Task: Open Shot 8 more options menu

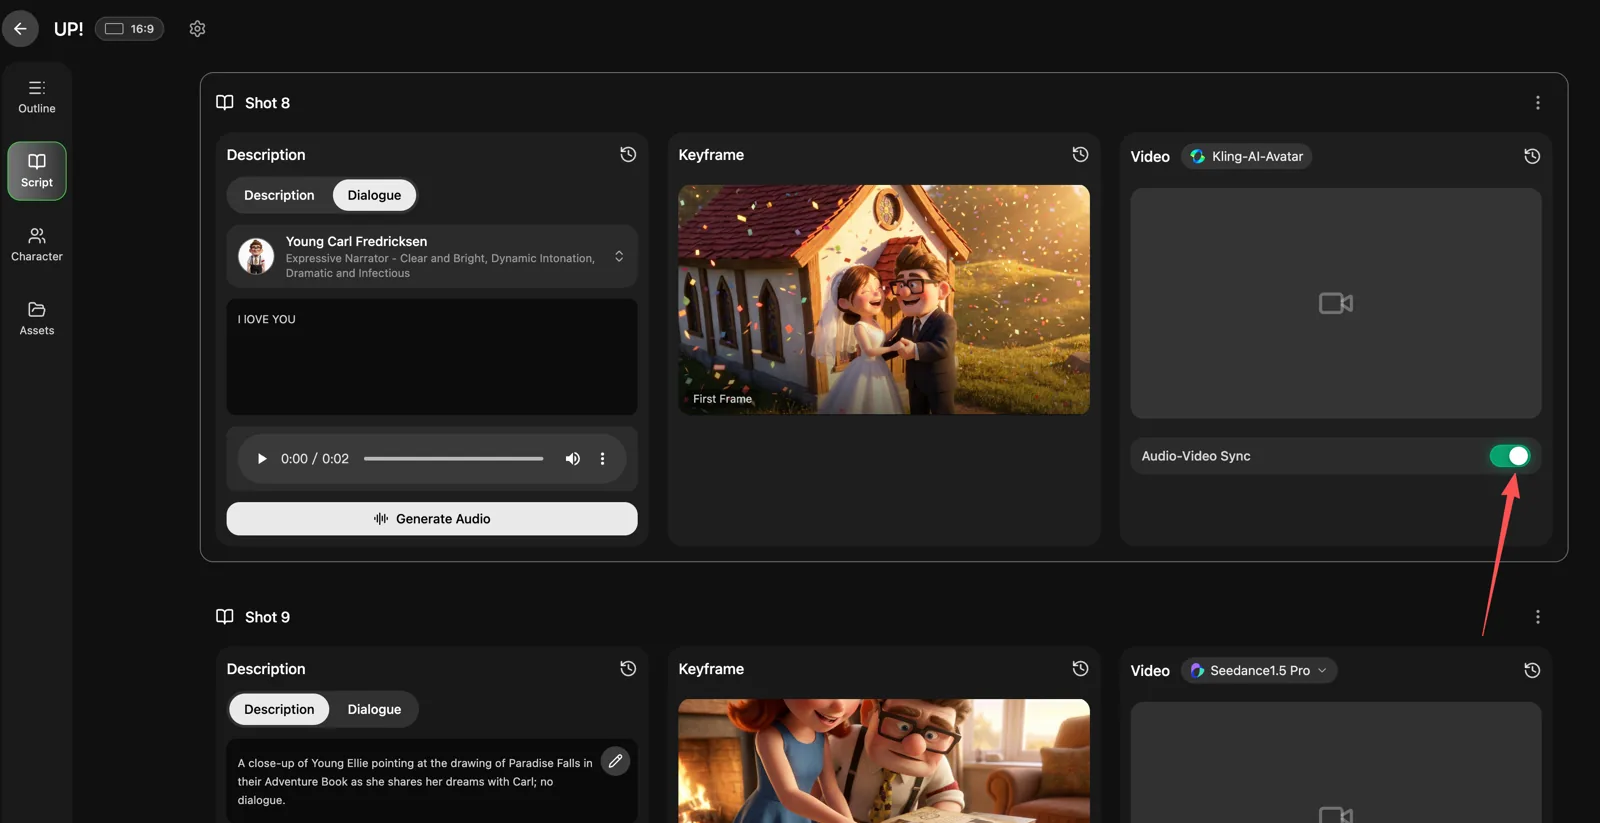Action: 1537,103
